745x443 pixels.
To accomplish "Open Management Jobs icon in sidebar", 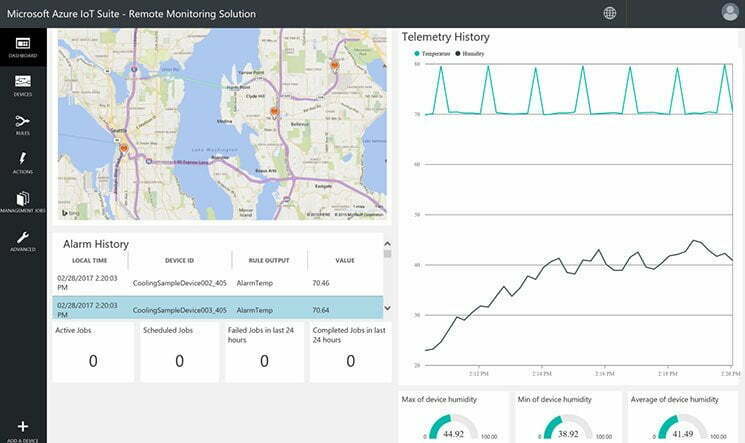I will click(23, 198).
